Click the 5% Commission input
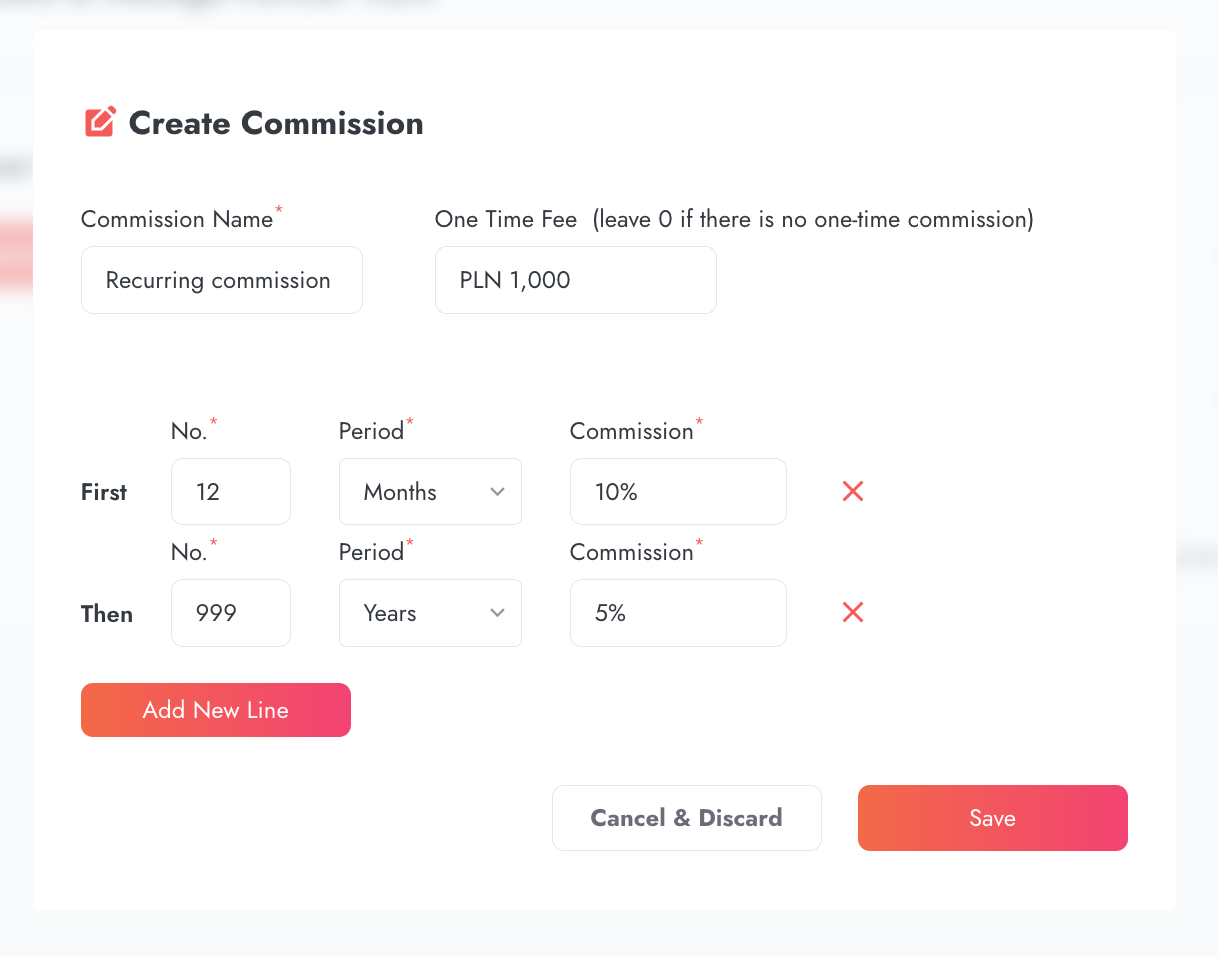The width and height of the screenshot is (1218, 956). 677,612
